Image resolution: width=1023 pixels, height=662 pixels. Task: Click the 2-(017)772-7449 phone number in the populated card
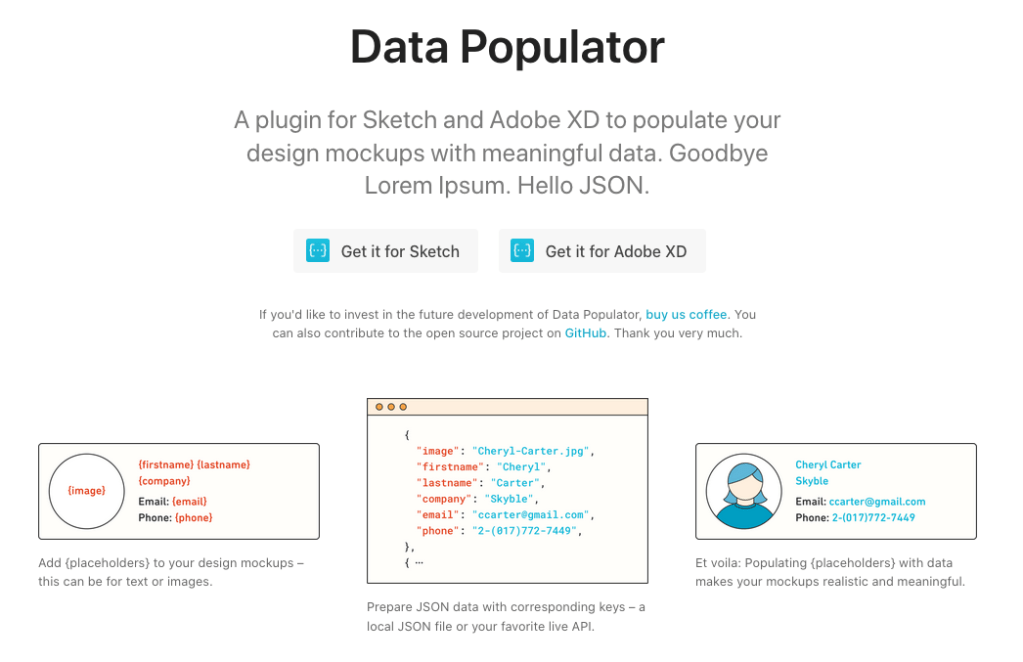(x=873, y=518)
